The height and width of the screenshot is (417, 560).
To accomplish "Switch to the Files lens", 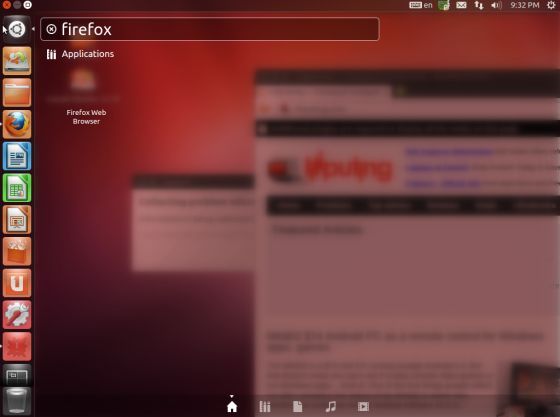I will (x=298, y=406).
